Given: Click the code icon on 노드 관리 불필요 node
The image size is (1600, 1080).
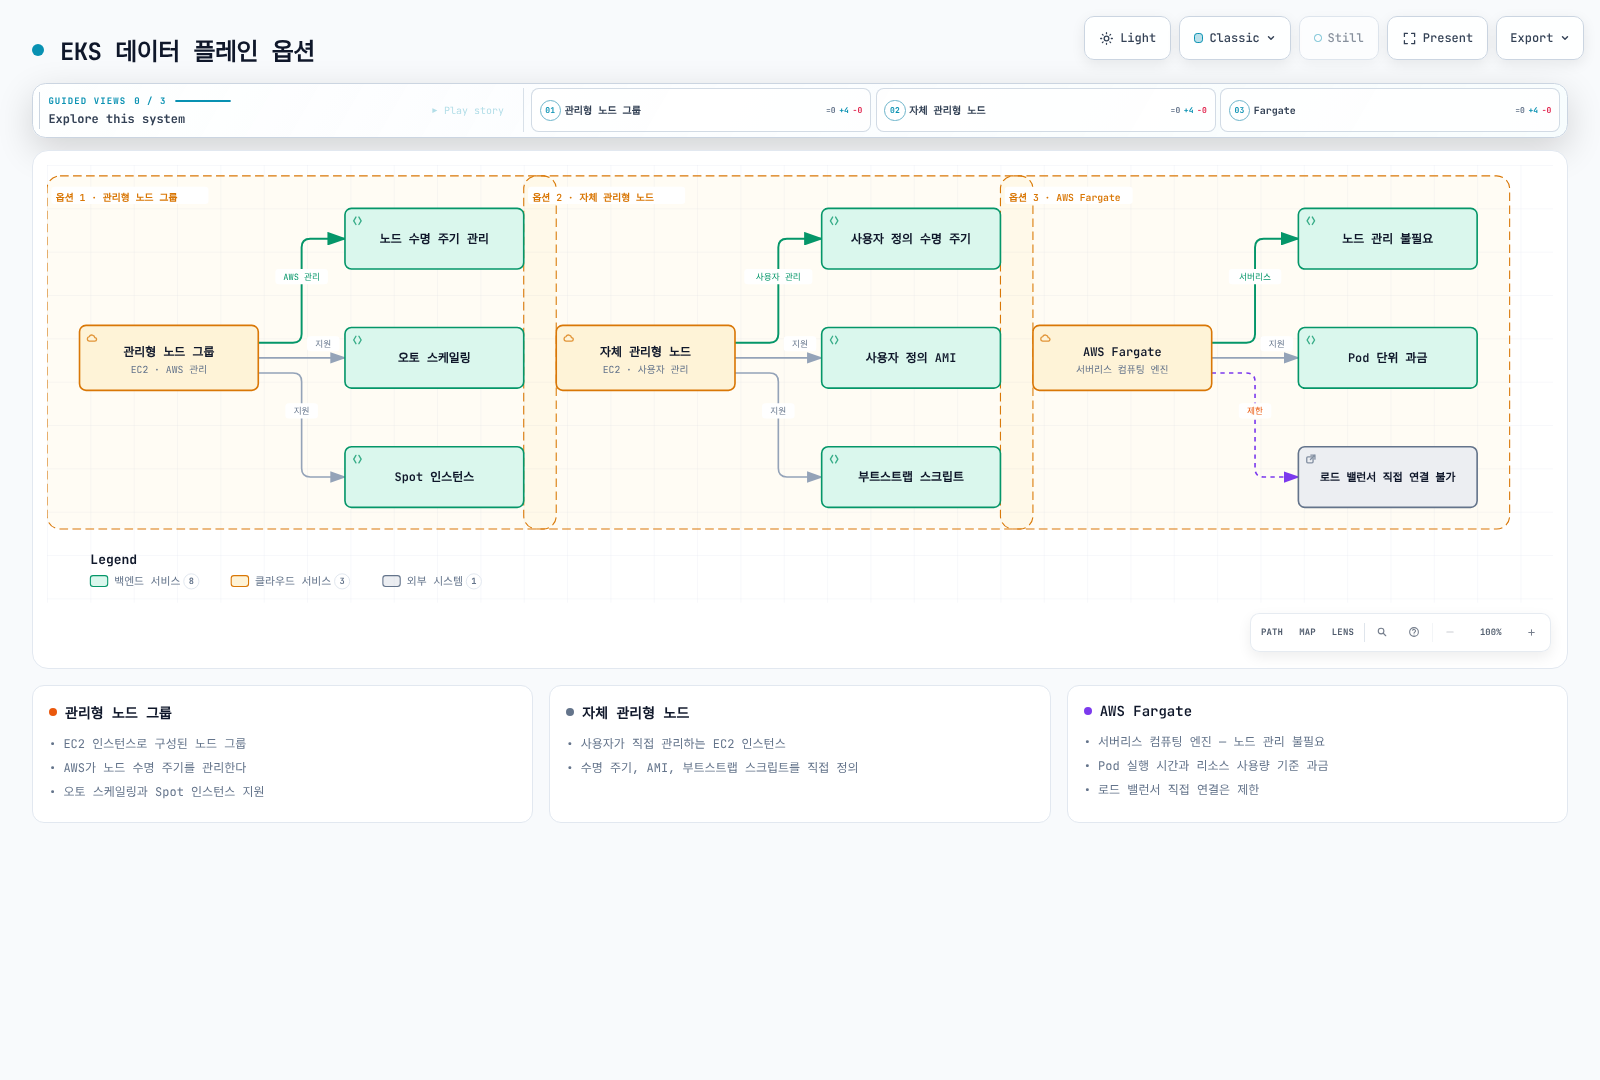Looking at the screenshot, I should pos(1311,221).
